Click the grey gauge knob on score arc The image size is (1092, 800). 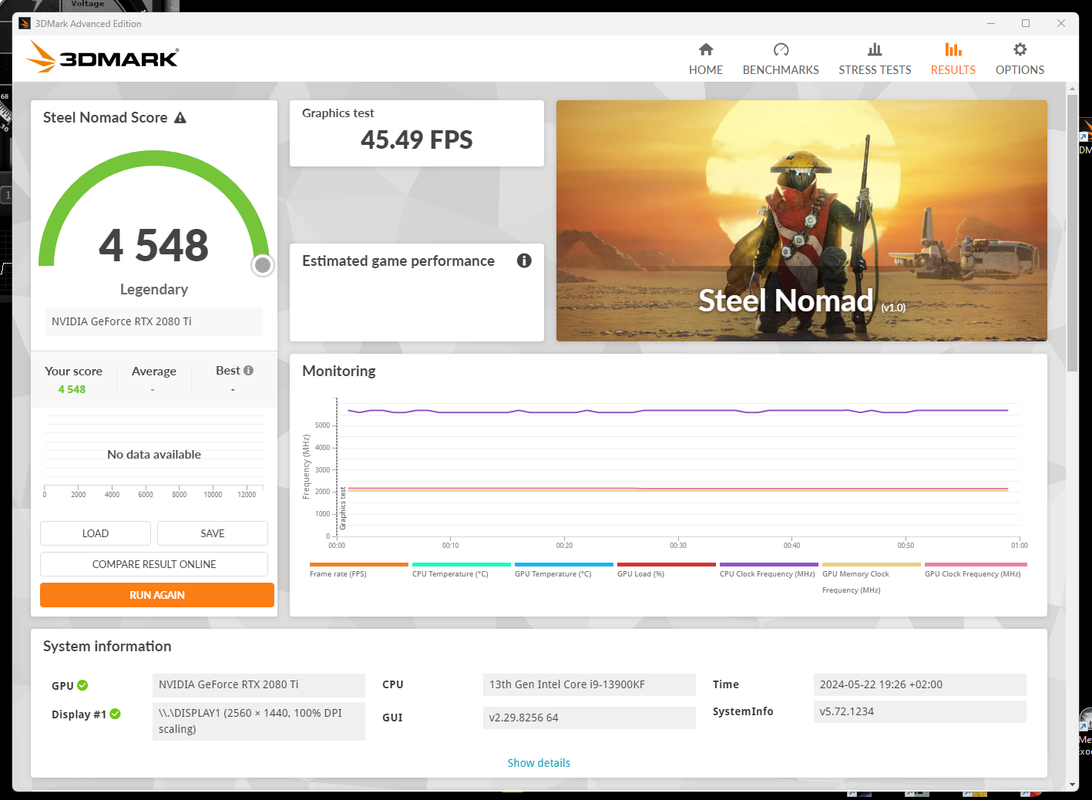(263, 265)
